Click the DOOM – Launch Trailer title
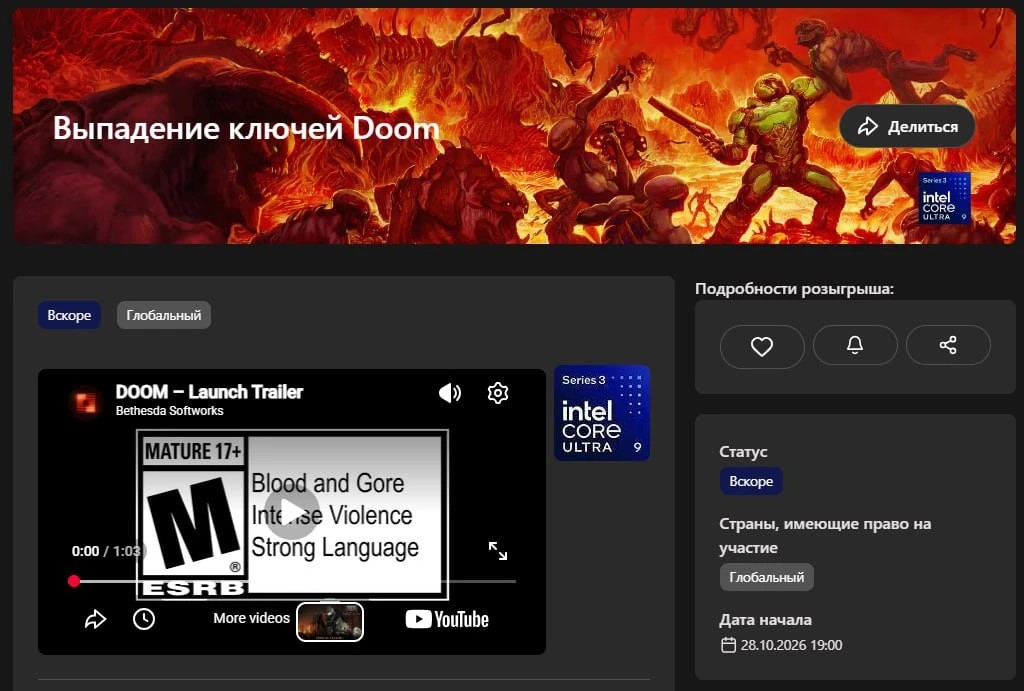This screenshot has width=1024, height=691. pos(209,391)
